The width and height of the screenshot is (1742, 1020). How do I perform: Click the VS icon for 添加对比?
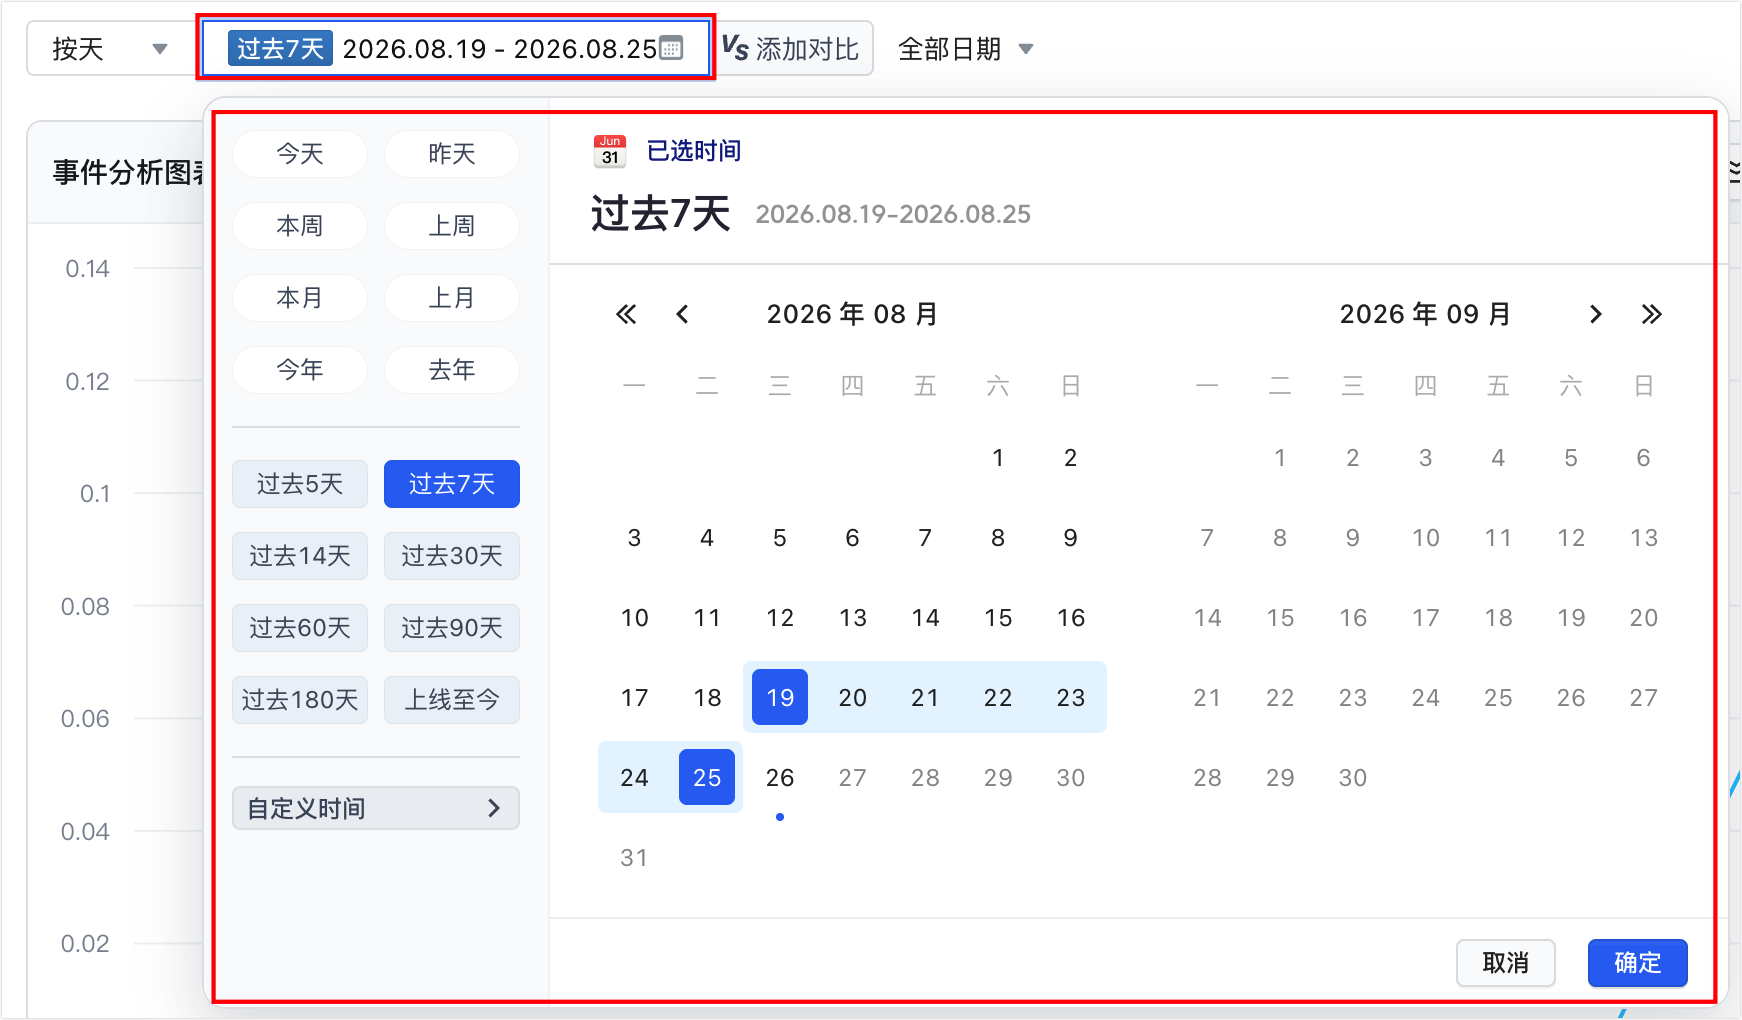click(735, 48)
